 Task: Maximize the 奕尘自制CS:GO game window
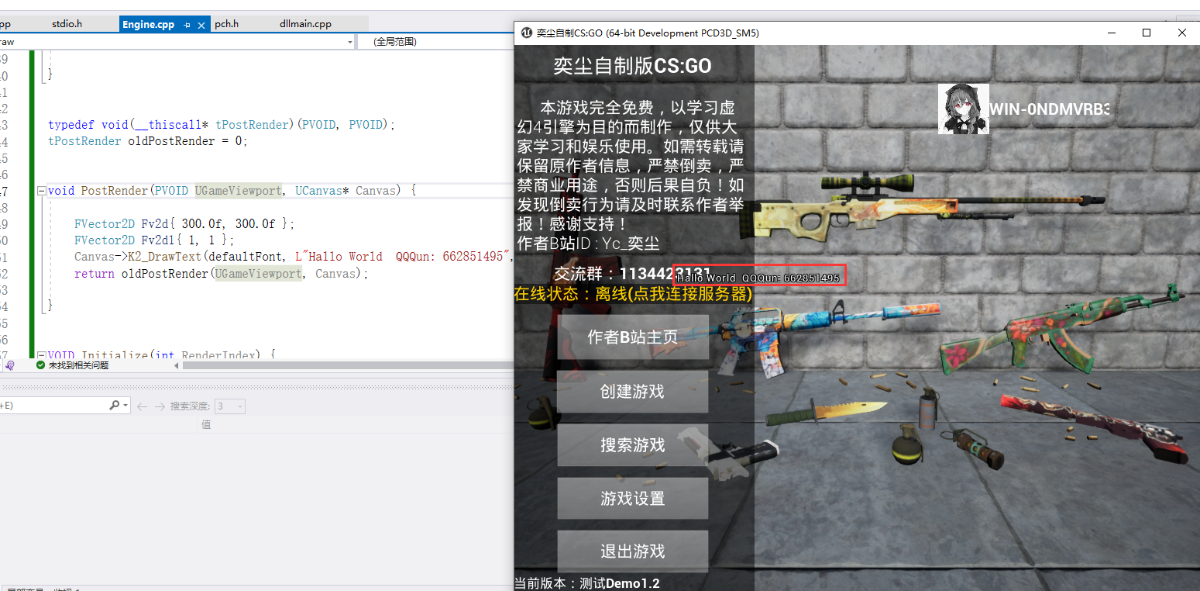pyautogui.click(x=1146, y=33)
